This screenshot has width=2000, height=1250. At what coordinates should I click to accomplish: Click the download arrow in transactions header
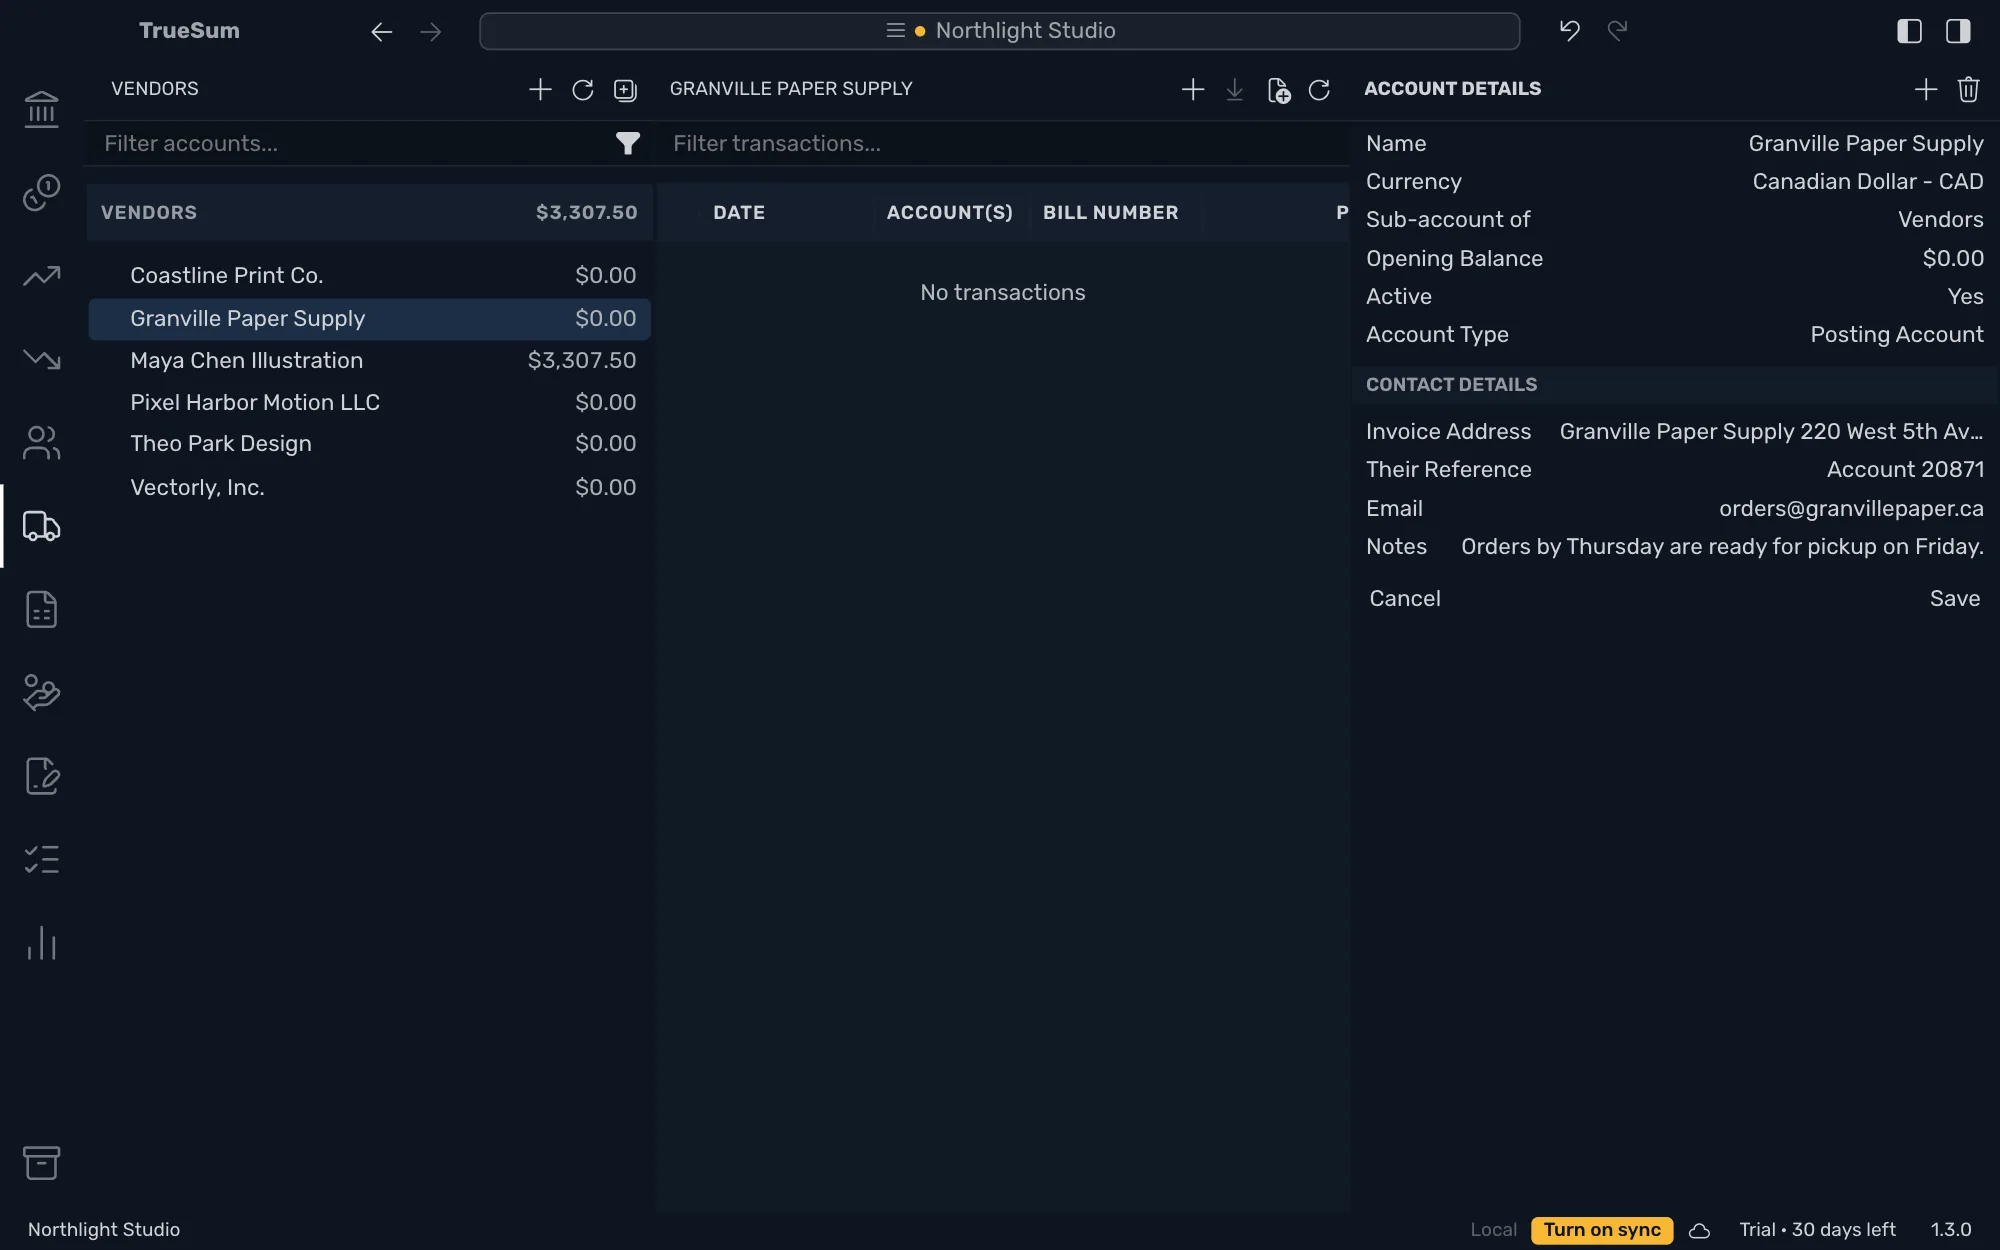(1235, 90)
